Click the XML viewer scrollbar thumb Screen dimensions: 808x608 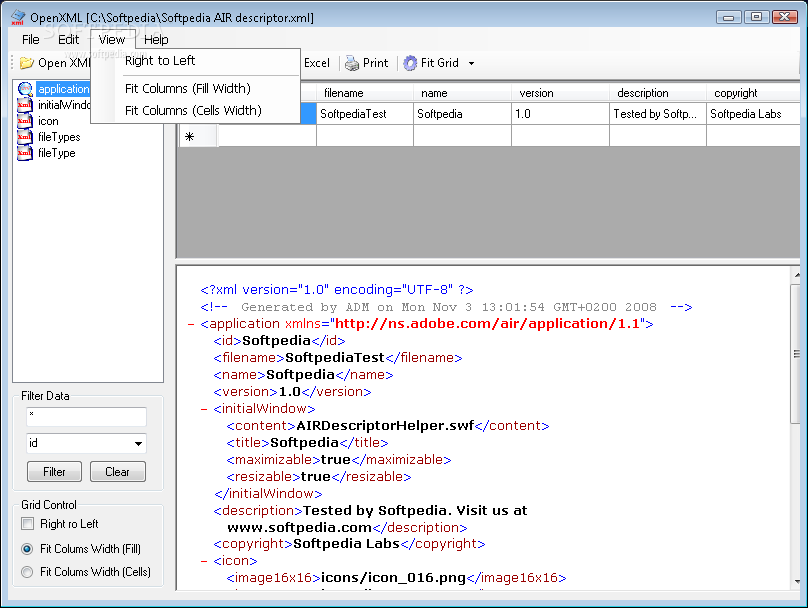[796, 353]
